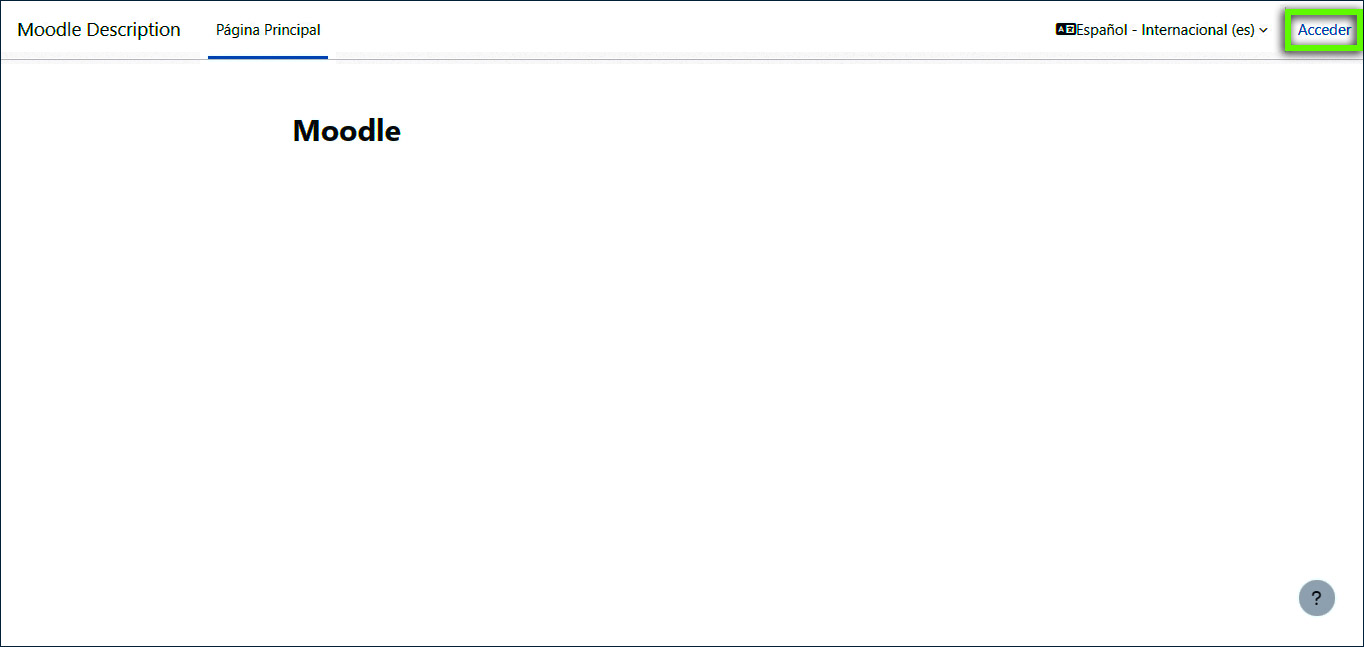Click the language icon beside Español
The height and width of the screenshot is (647, 1364).
pos(1065,30)
